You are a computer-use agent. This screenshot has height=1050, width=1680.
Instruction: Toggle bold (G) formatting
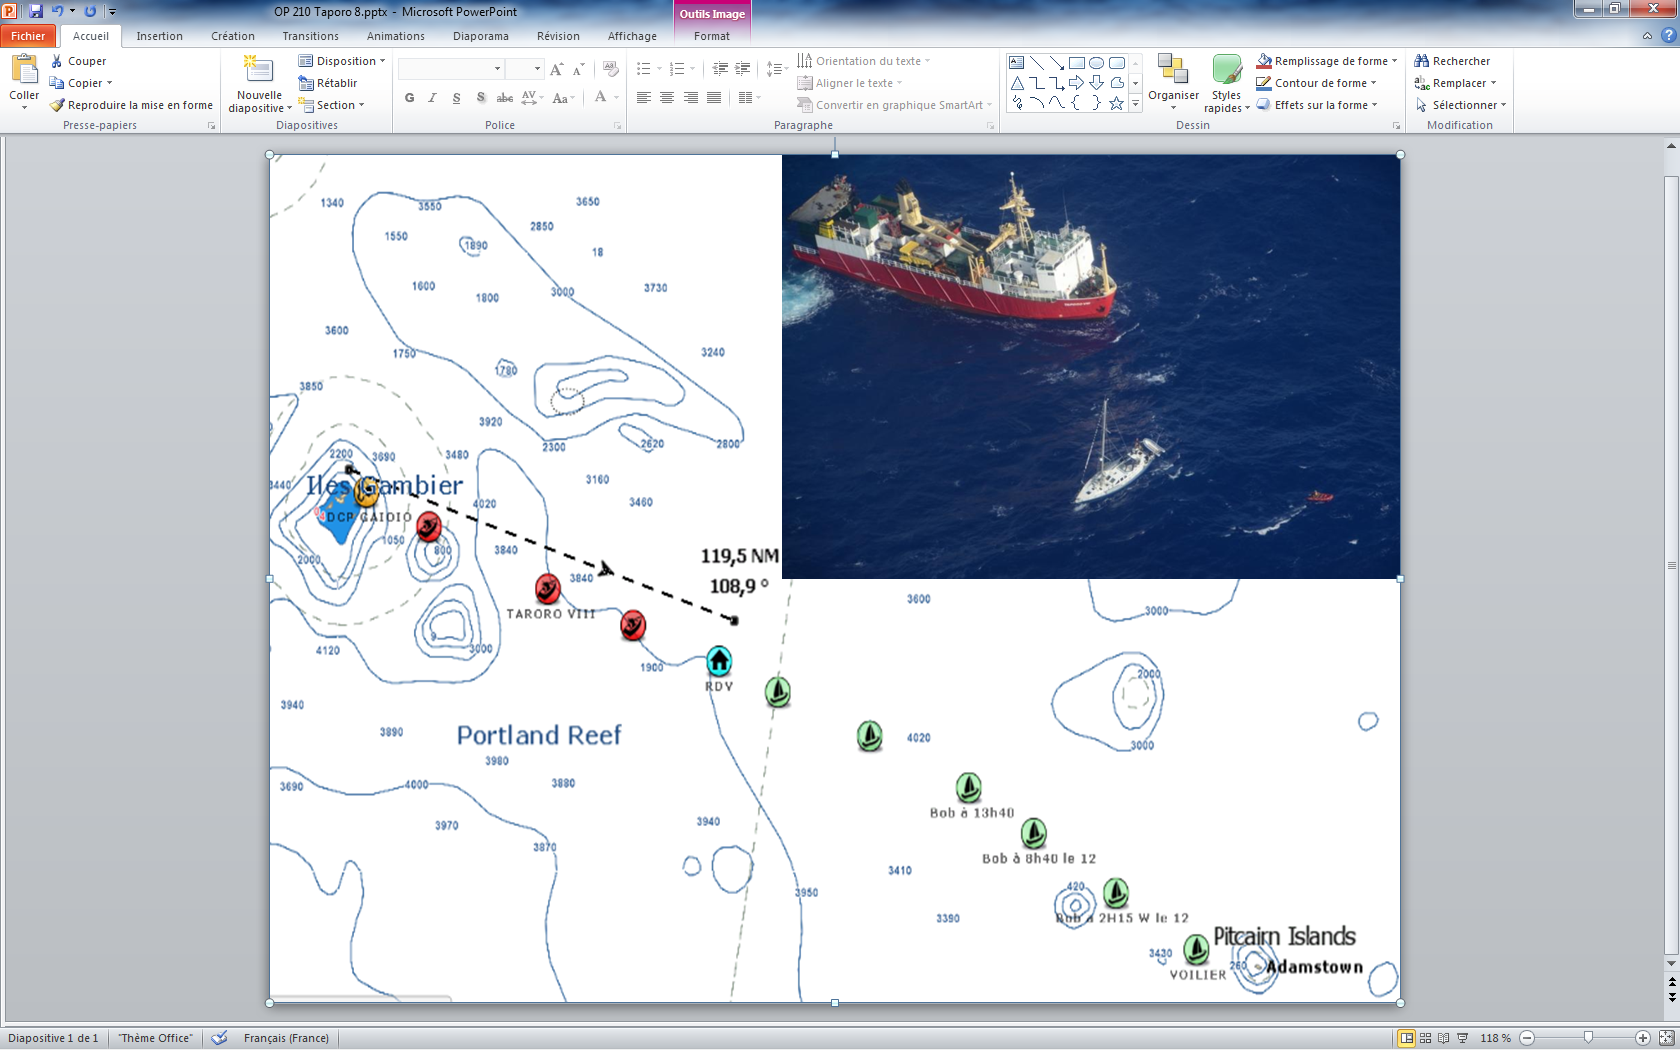coord(409,98)
